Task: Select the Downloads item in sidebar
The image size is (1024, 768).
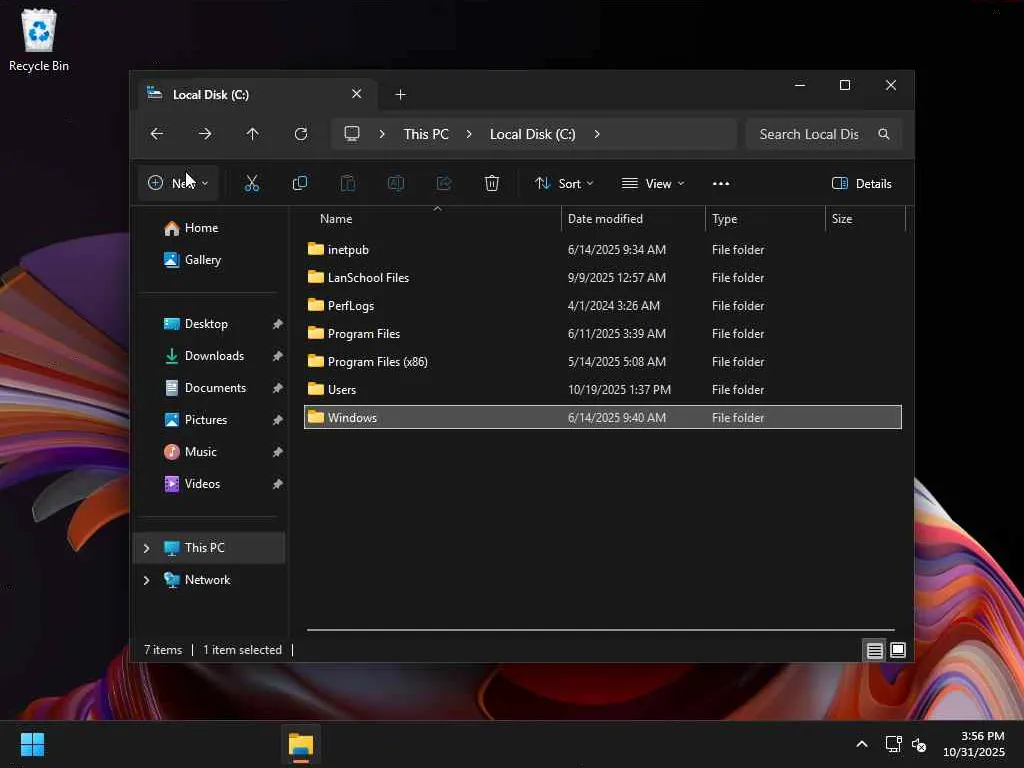Action: pos(214,356)
